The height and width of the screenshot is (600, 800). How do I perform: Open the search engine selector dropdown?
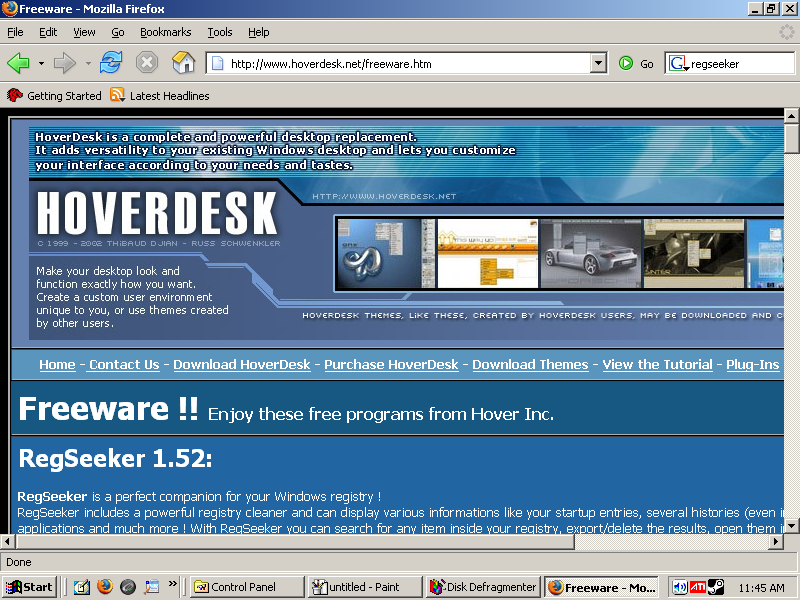click(678, 63)
